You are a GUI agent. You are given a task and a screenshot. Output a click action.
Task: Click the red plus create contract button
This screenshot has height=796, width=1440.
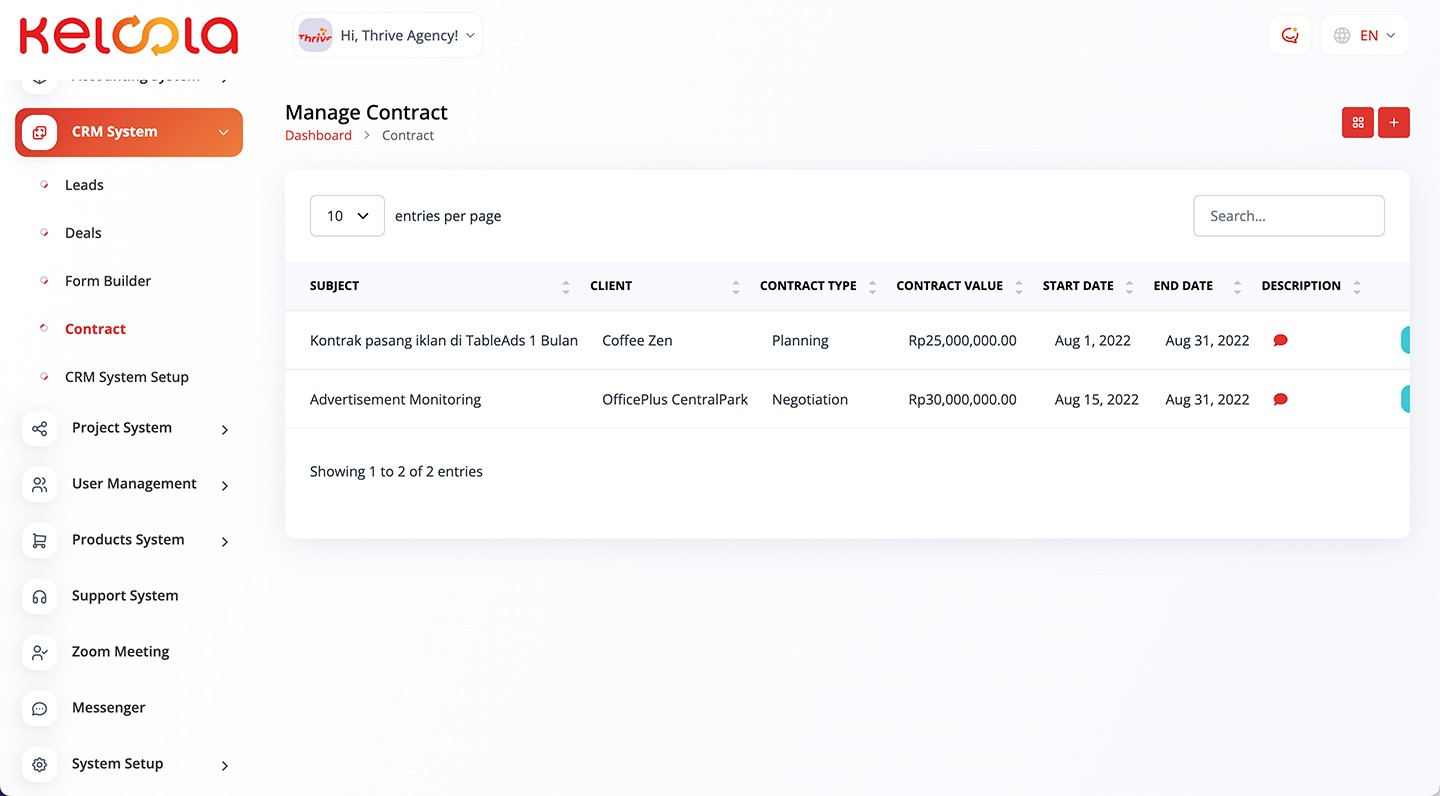pyautogui.click(x=1394, y=122)
